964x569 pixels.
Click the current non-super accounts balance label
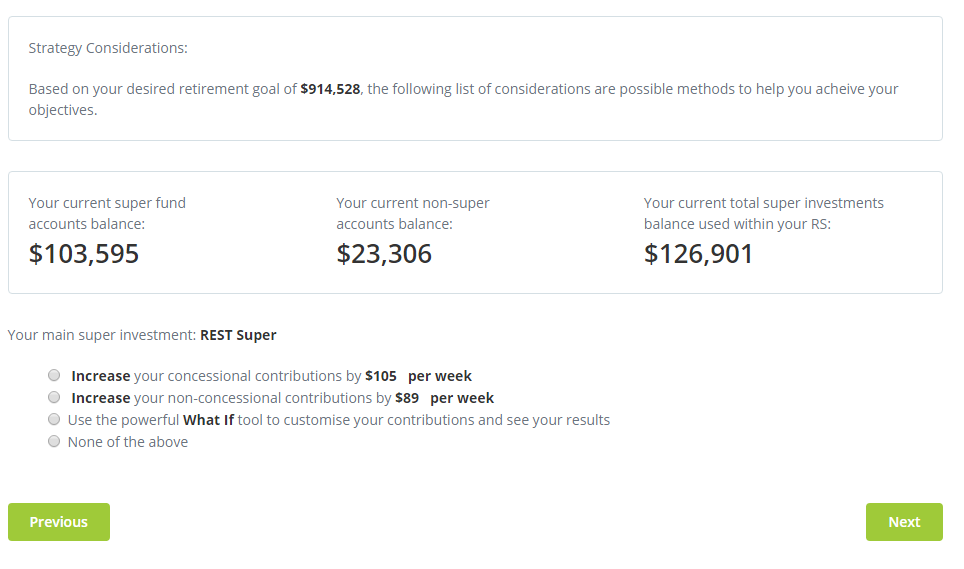[x=413, y=213]
